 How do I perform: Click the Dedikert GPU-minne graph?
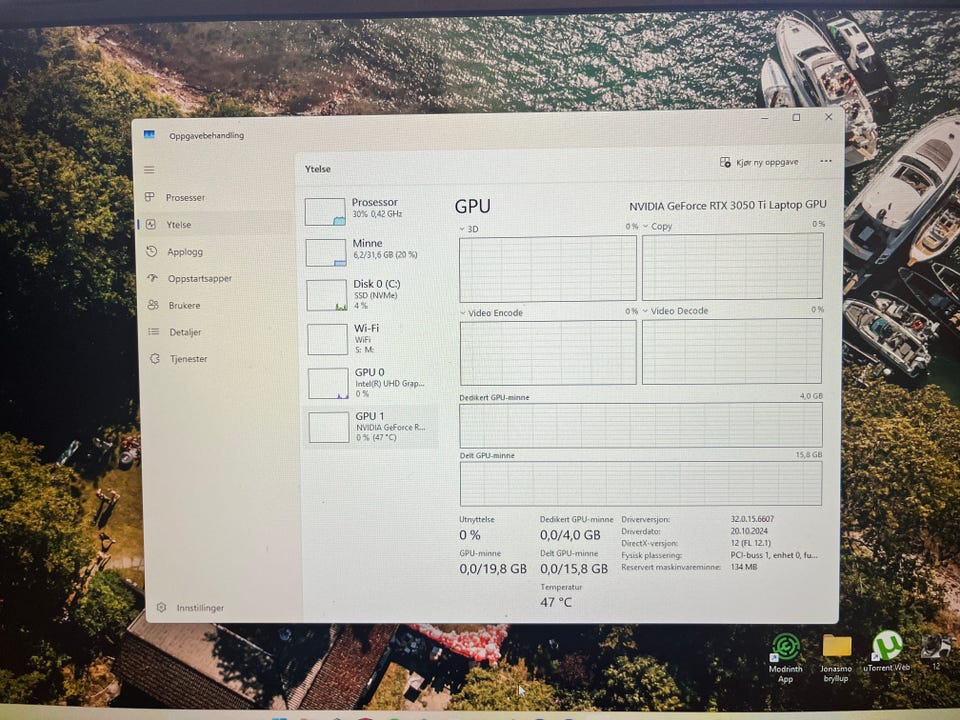[x=641, y=425]
